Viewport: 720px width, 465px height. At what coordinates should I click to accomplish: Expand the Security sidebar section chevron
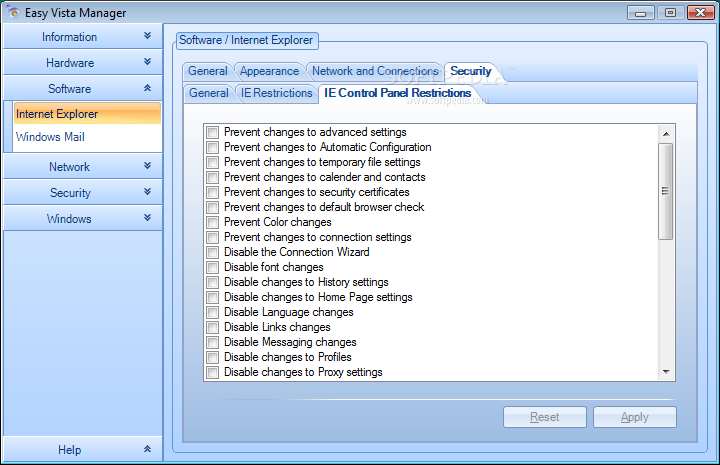(x=147, y=191)
